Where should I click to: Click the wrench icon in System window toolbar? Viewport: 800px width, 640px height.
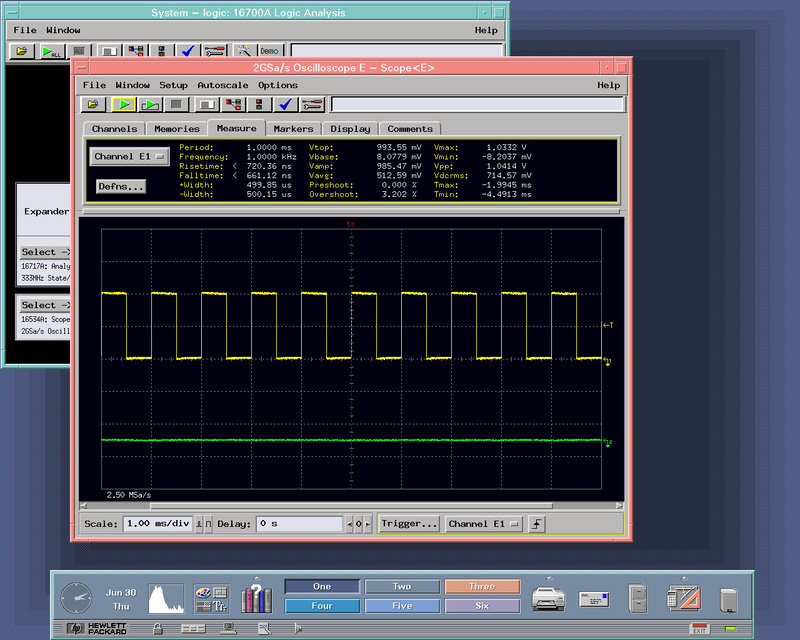214,51
